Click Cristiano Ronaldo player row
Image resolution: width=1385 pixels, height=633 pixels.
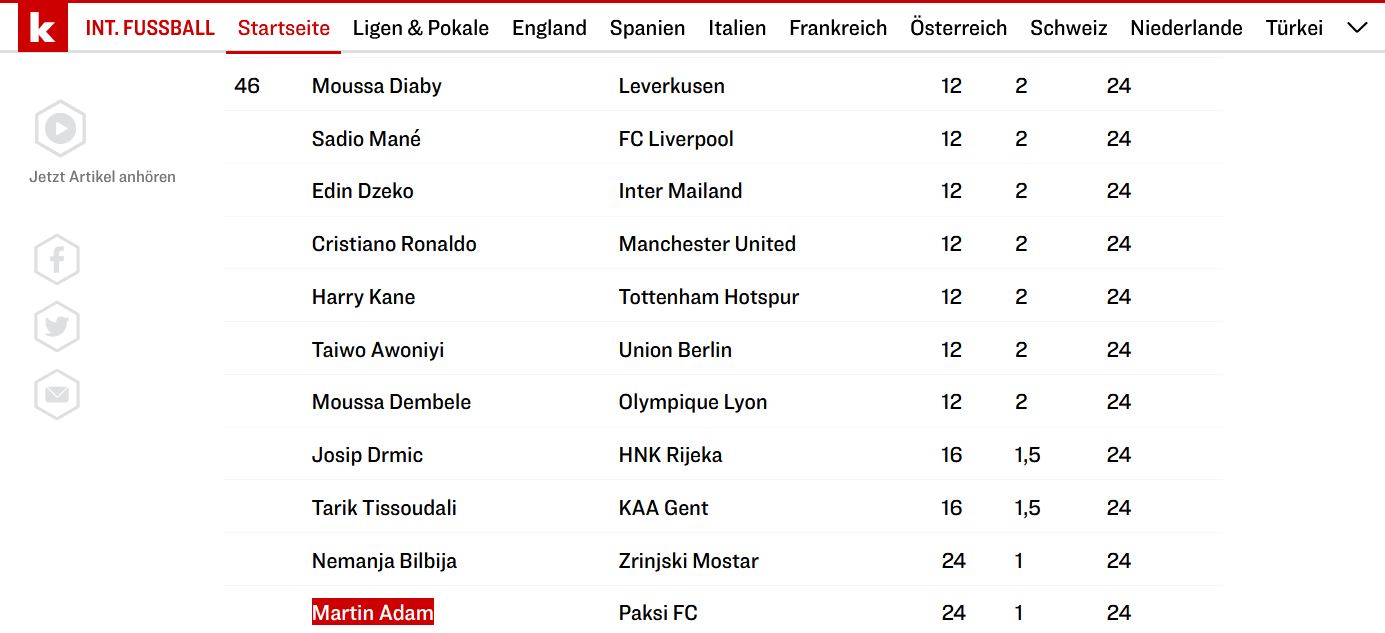pos(723,244)
